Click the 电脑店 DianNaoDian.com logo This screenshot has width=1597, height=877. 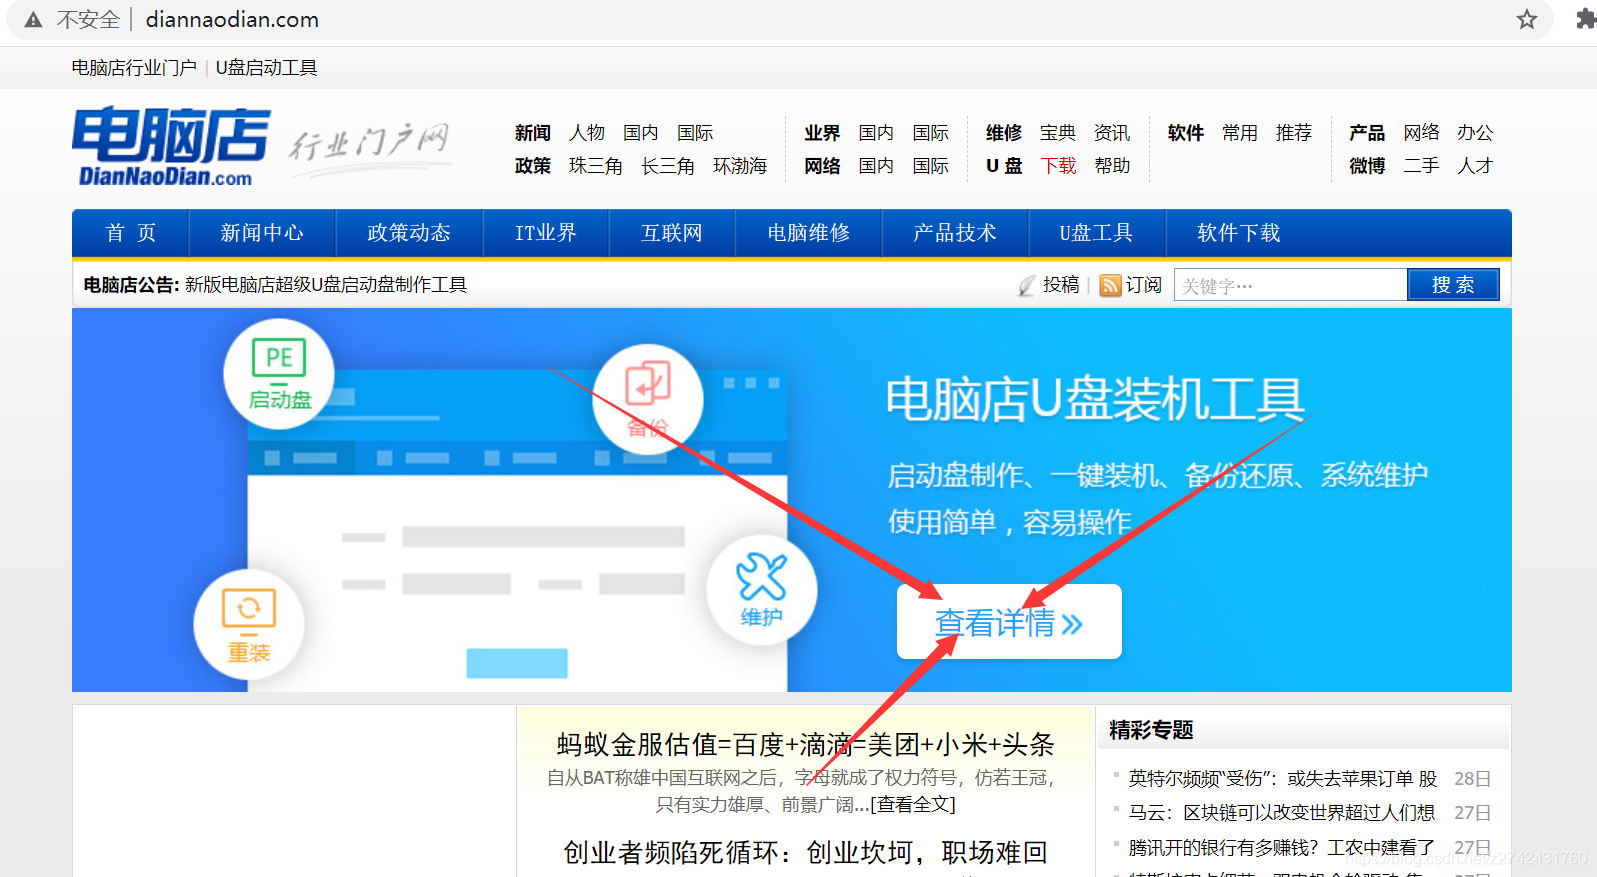coord(171,147)
